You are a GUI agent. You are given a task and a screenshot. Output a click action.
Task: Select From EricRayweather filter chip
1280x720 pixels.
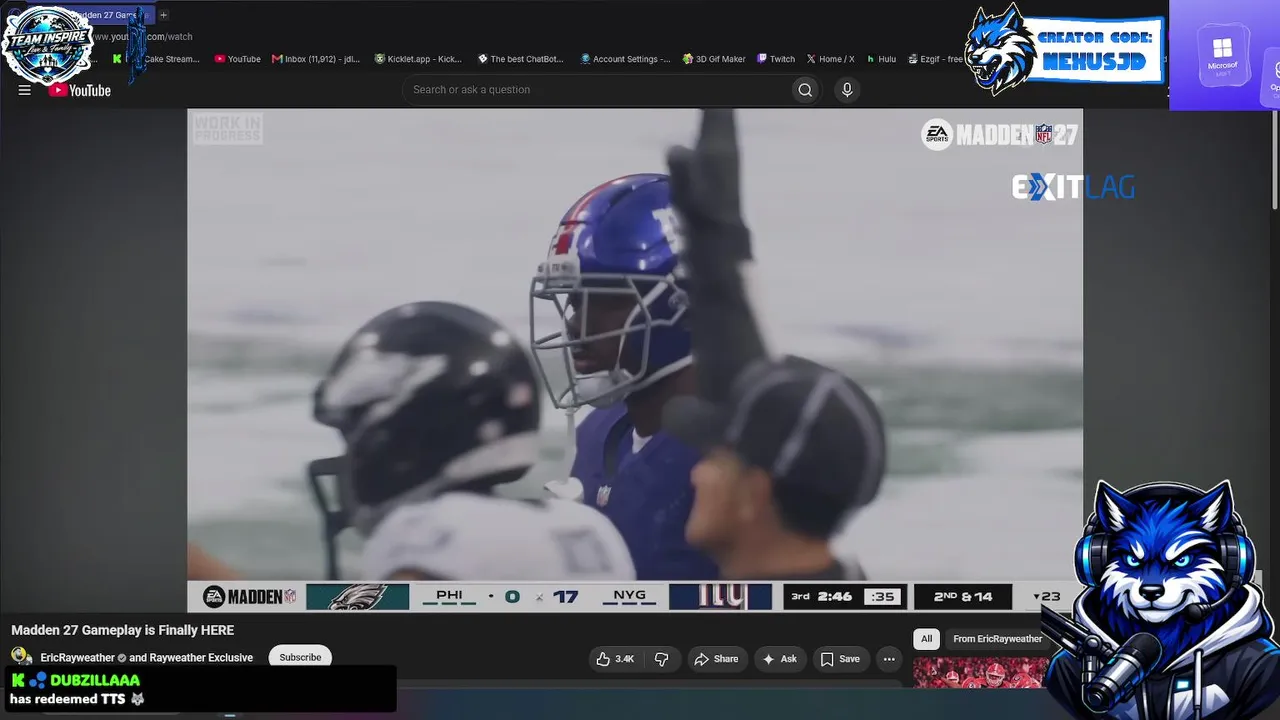997,639
